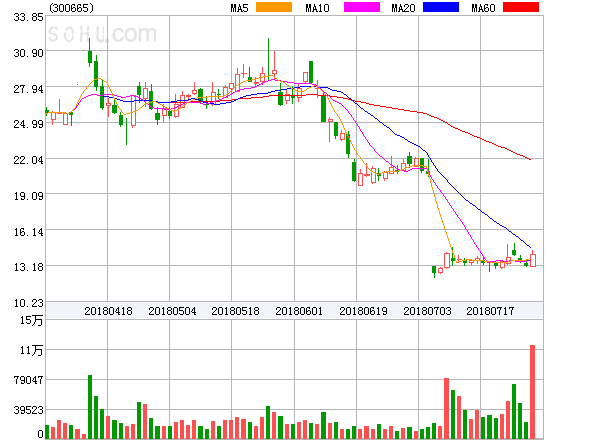The image size is (600, 440).
Task: Select the MA60 legend label
Action: (483, 8)
